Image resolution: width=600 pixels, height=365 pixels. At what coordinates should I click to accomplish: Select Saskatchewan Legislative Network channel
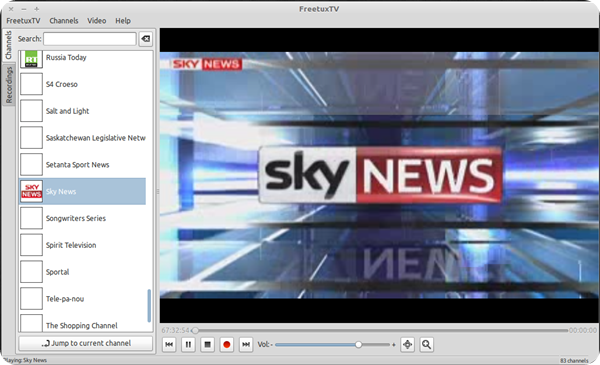(83, 138)
